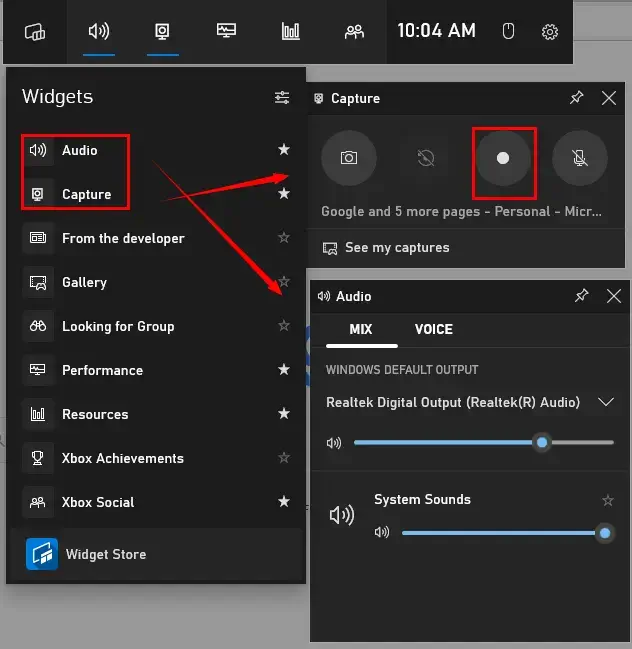Start recording with the record button

click(x=503, y=158)
